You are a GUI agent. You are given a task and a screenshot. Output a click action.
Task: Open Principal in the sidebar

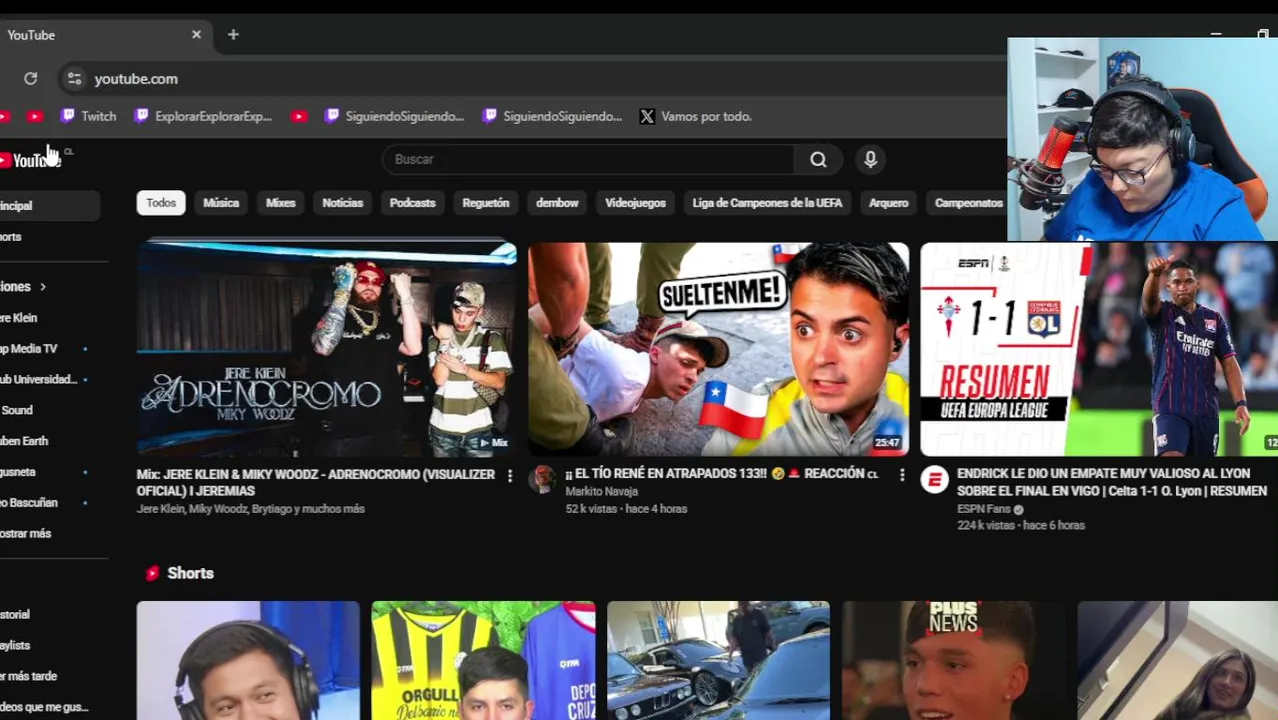[x=50, y=205]
